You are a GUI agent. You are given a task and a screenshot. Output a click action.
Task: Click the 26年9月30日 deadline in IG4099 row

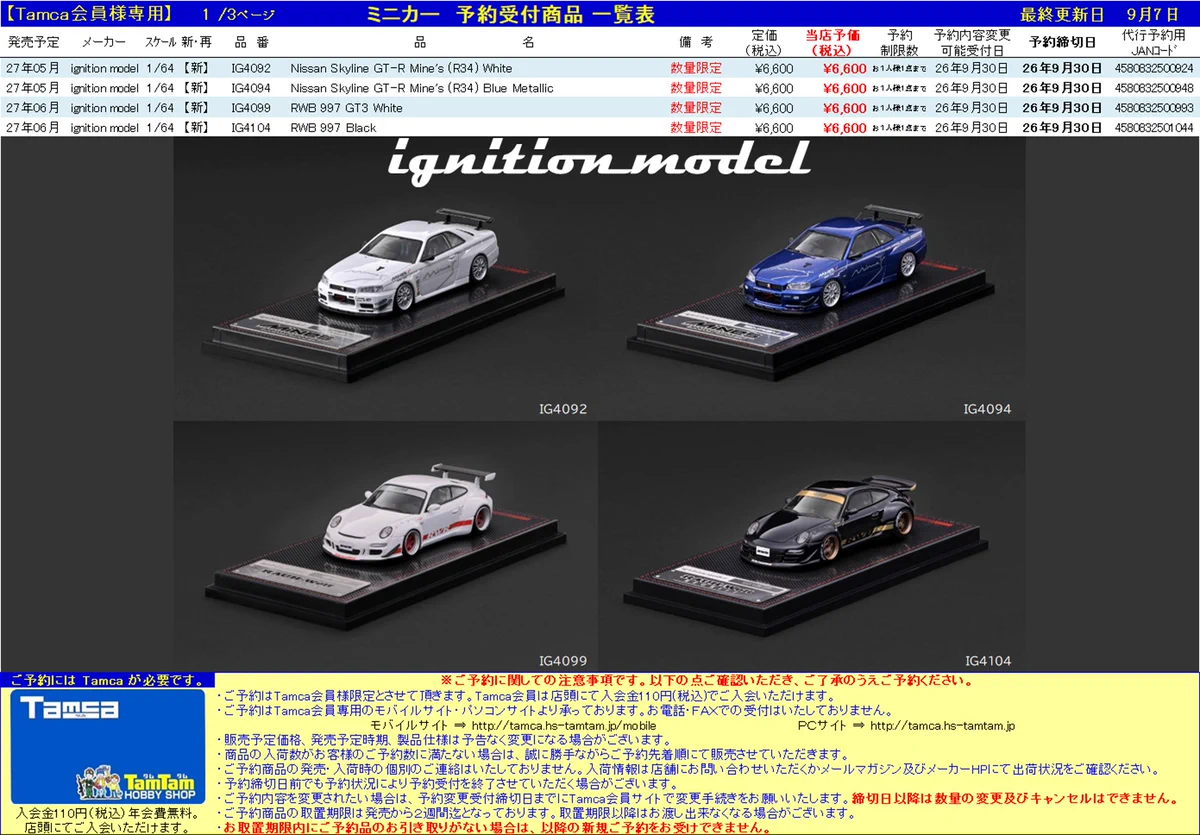(1062, 108)
